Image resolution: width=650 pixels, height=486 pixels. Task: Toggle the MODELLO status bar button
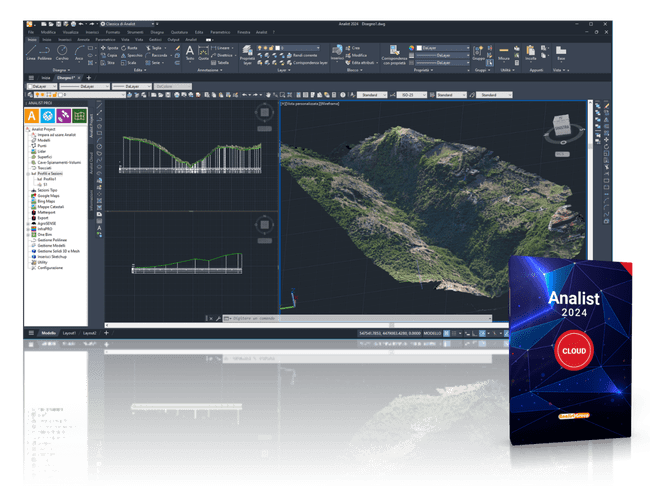(x=432, y=333)
